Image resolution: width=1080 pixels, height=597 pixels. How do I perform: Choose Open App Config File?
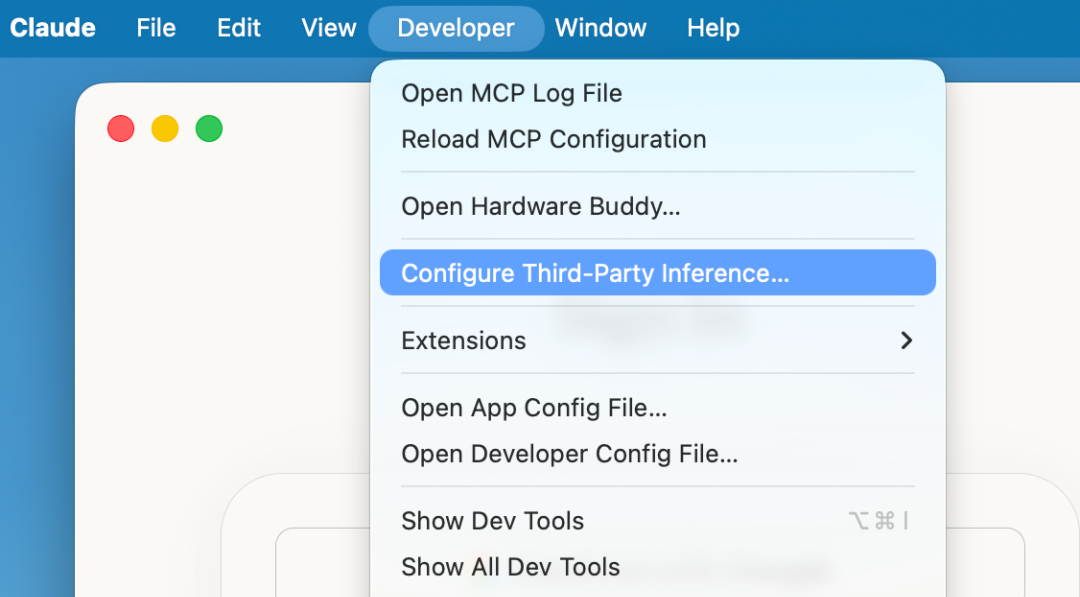click(534, 408)
